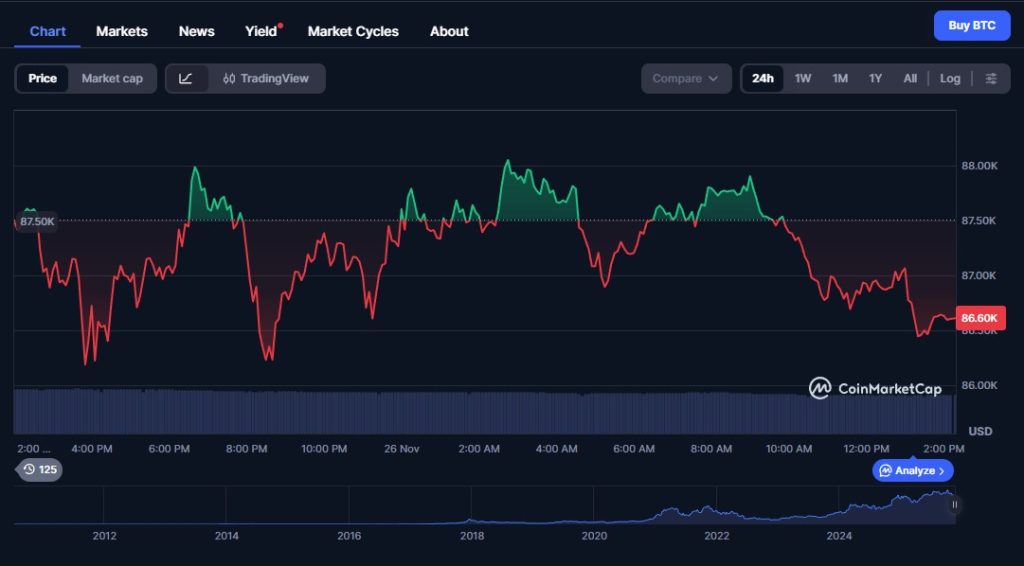Viewport: 1024px width, 566px height.
Task: Open the Markets tab
Action: [x=122, y=31]
